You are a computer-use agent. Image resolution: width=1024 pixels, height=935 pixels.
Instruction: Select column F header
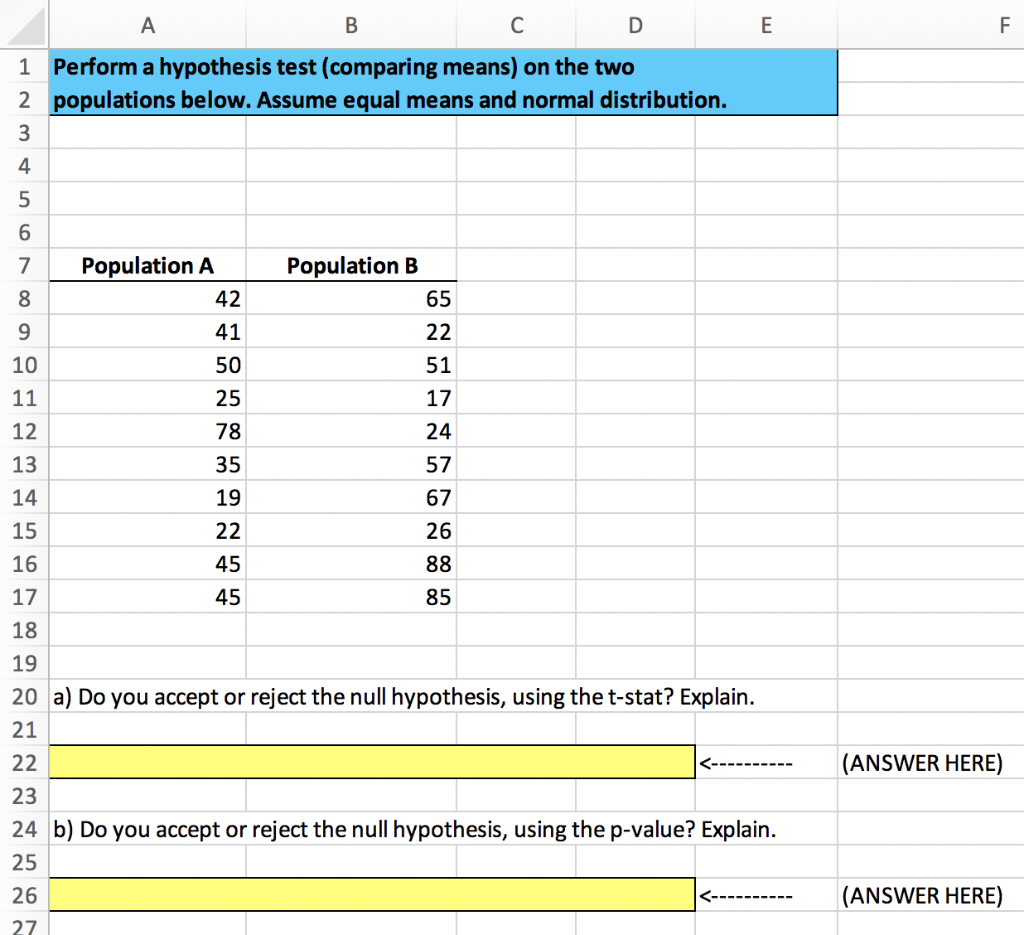click(x=1004, y=25)
